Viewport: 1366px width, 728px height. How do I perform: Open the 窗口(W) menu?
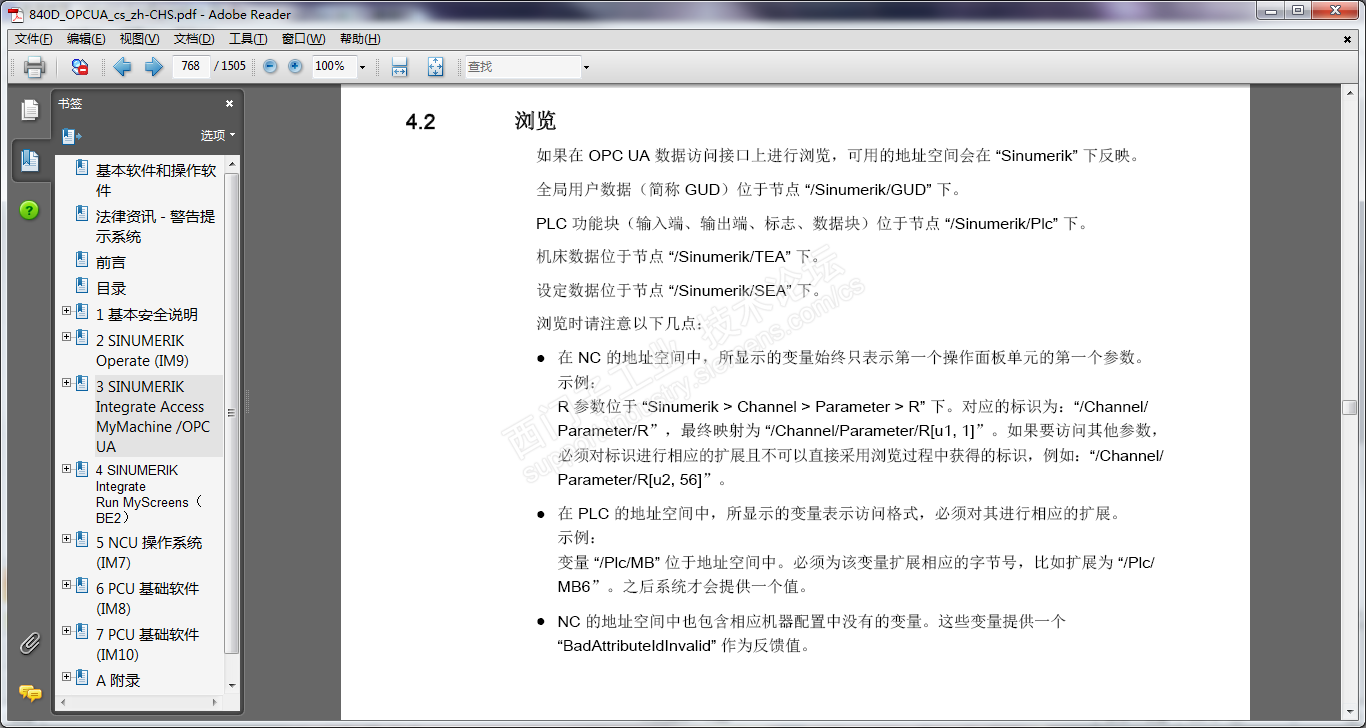coord(303,39)
